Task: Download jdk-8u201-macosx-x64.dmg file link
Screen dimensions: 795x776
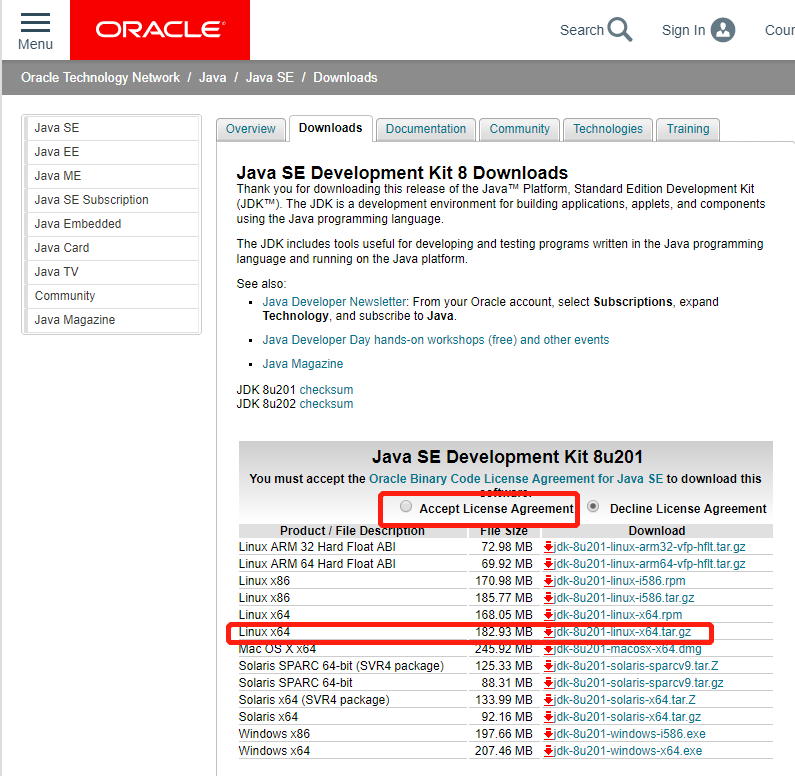Action: 628,649
